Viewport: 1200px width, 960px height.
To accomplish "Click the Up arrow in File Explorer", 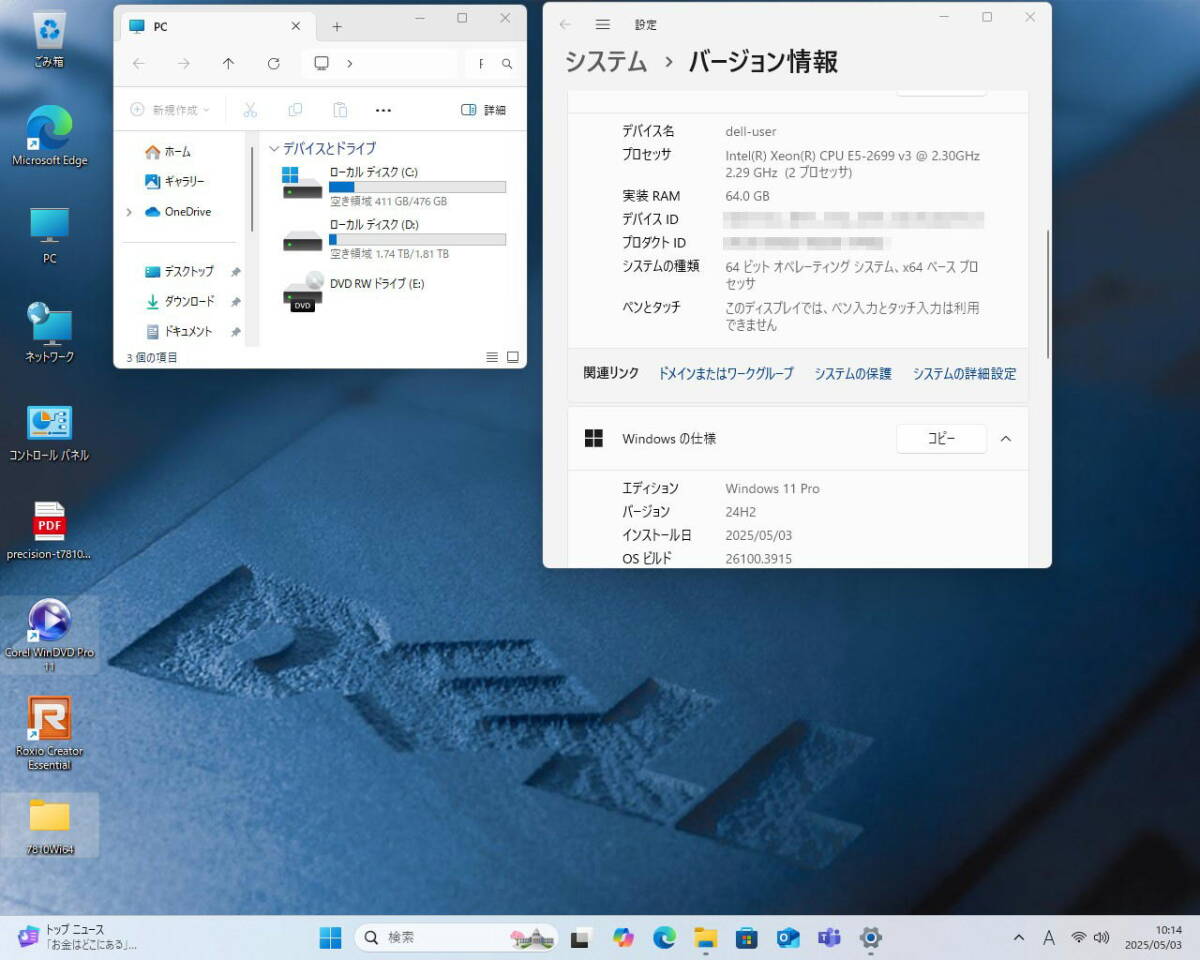I will point(228,64).
